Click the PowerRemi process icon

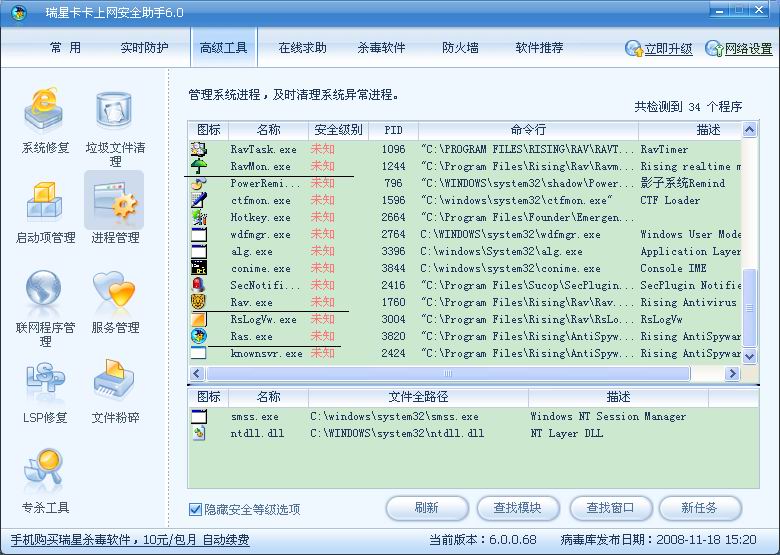click(199, 183)
